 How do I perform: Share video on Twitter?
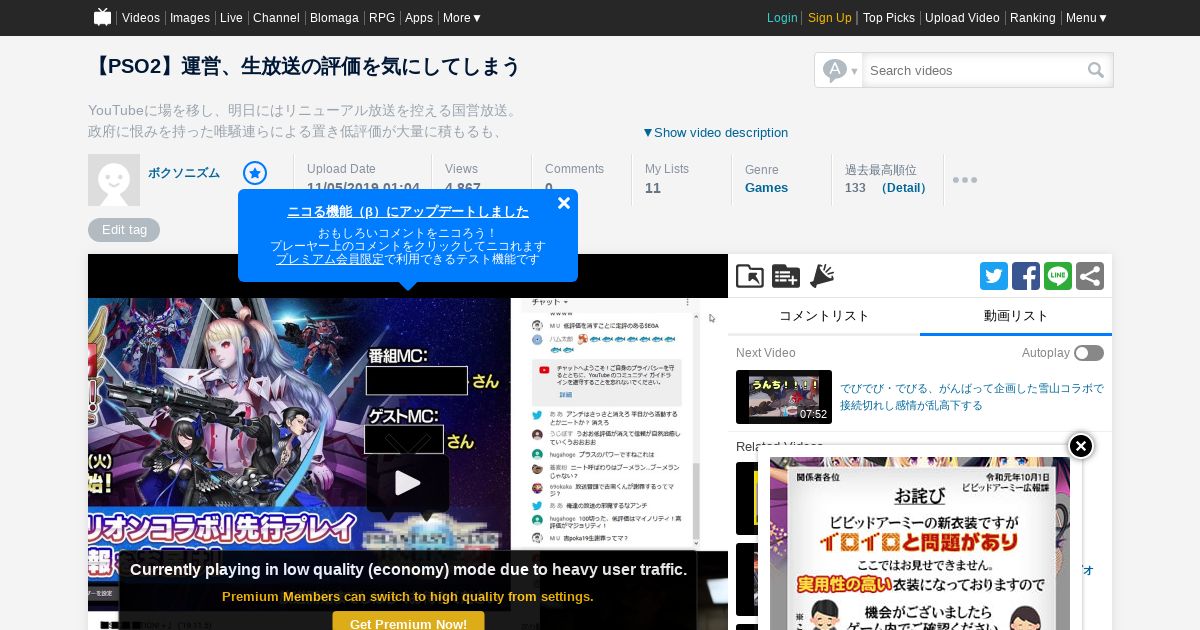point(994,276)
